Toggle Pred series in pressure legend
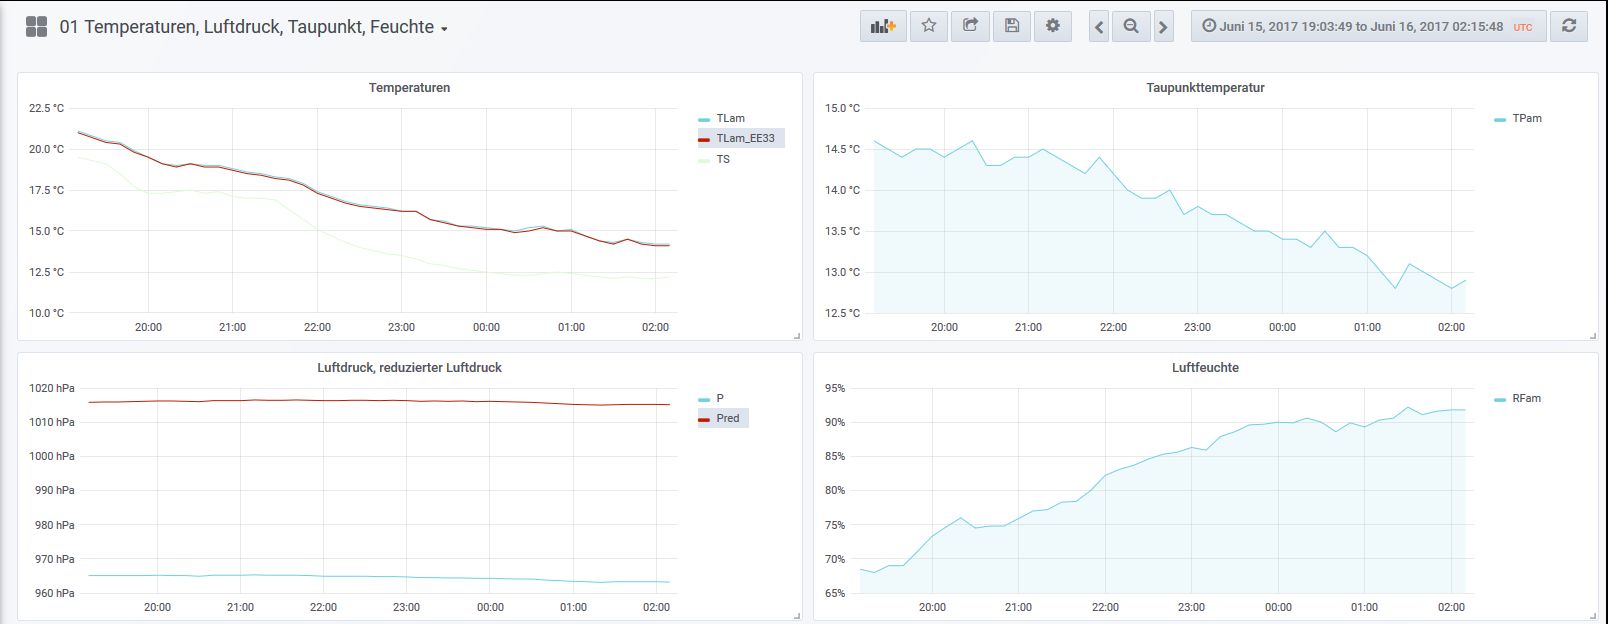Viewport: 1608px width, 624px height. click(x=727, y=418)
